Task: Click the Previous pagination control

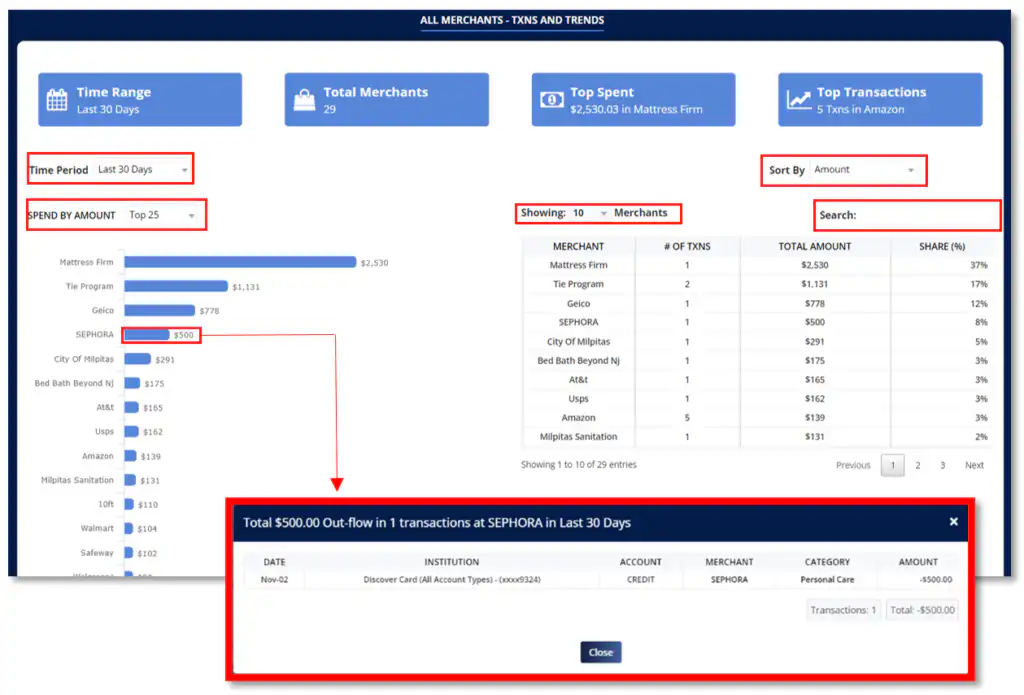Action: (x=853, y=465)
